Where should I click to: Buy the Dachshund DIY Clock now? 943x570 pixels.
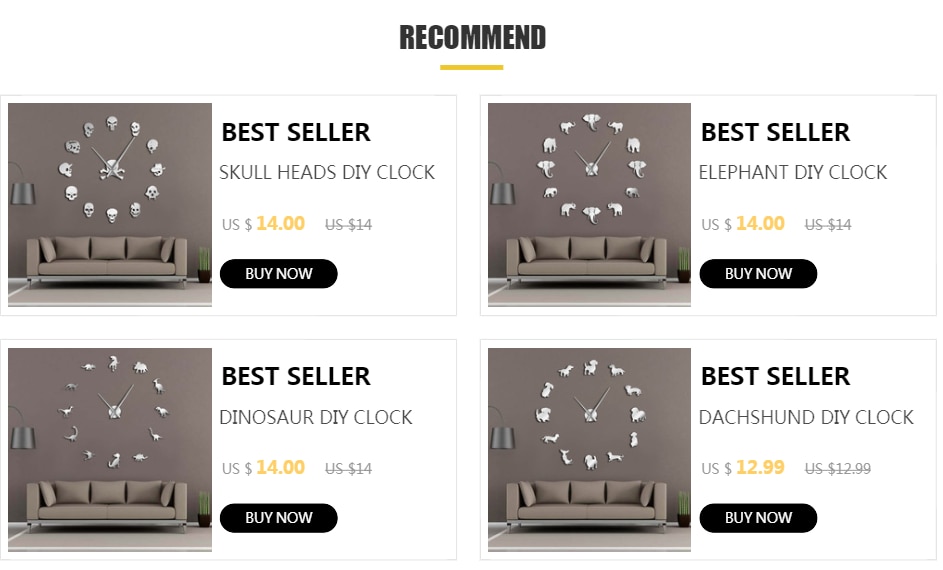click(758, 518)
